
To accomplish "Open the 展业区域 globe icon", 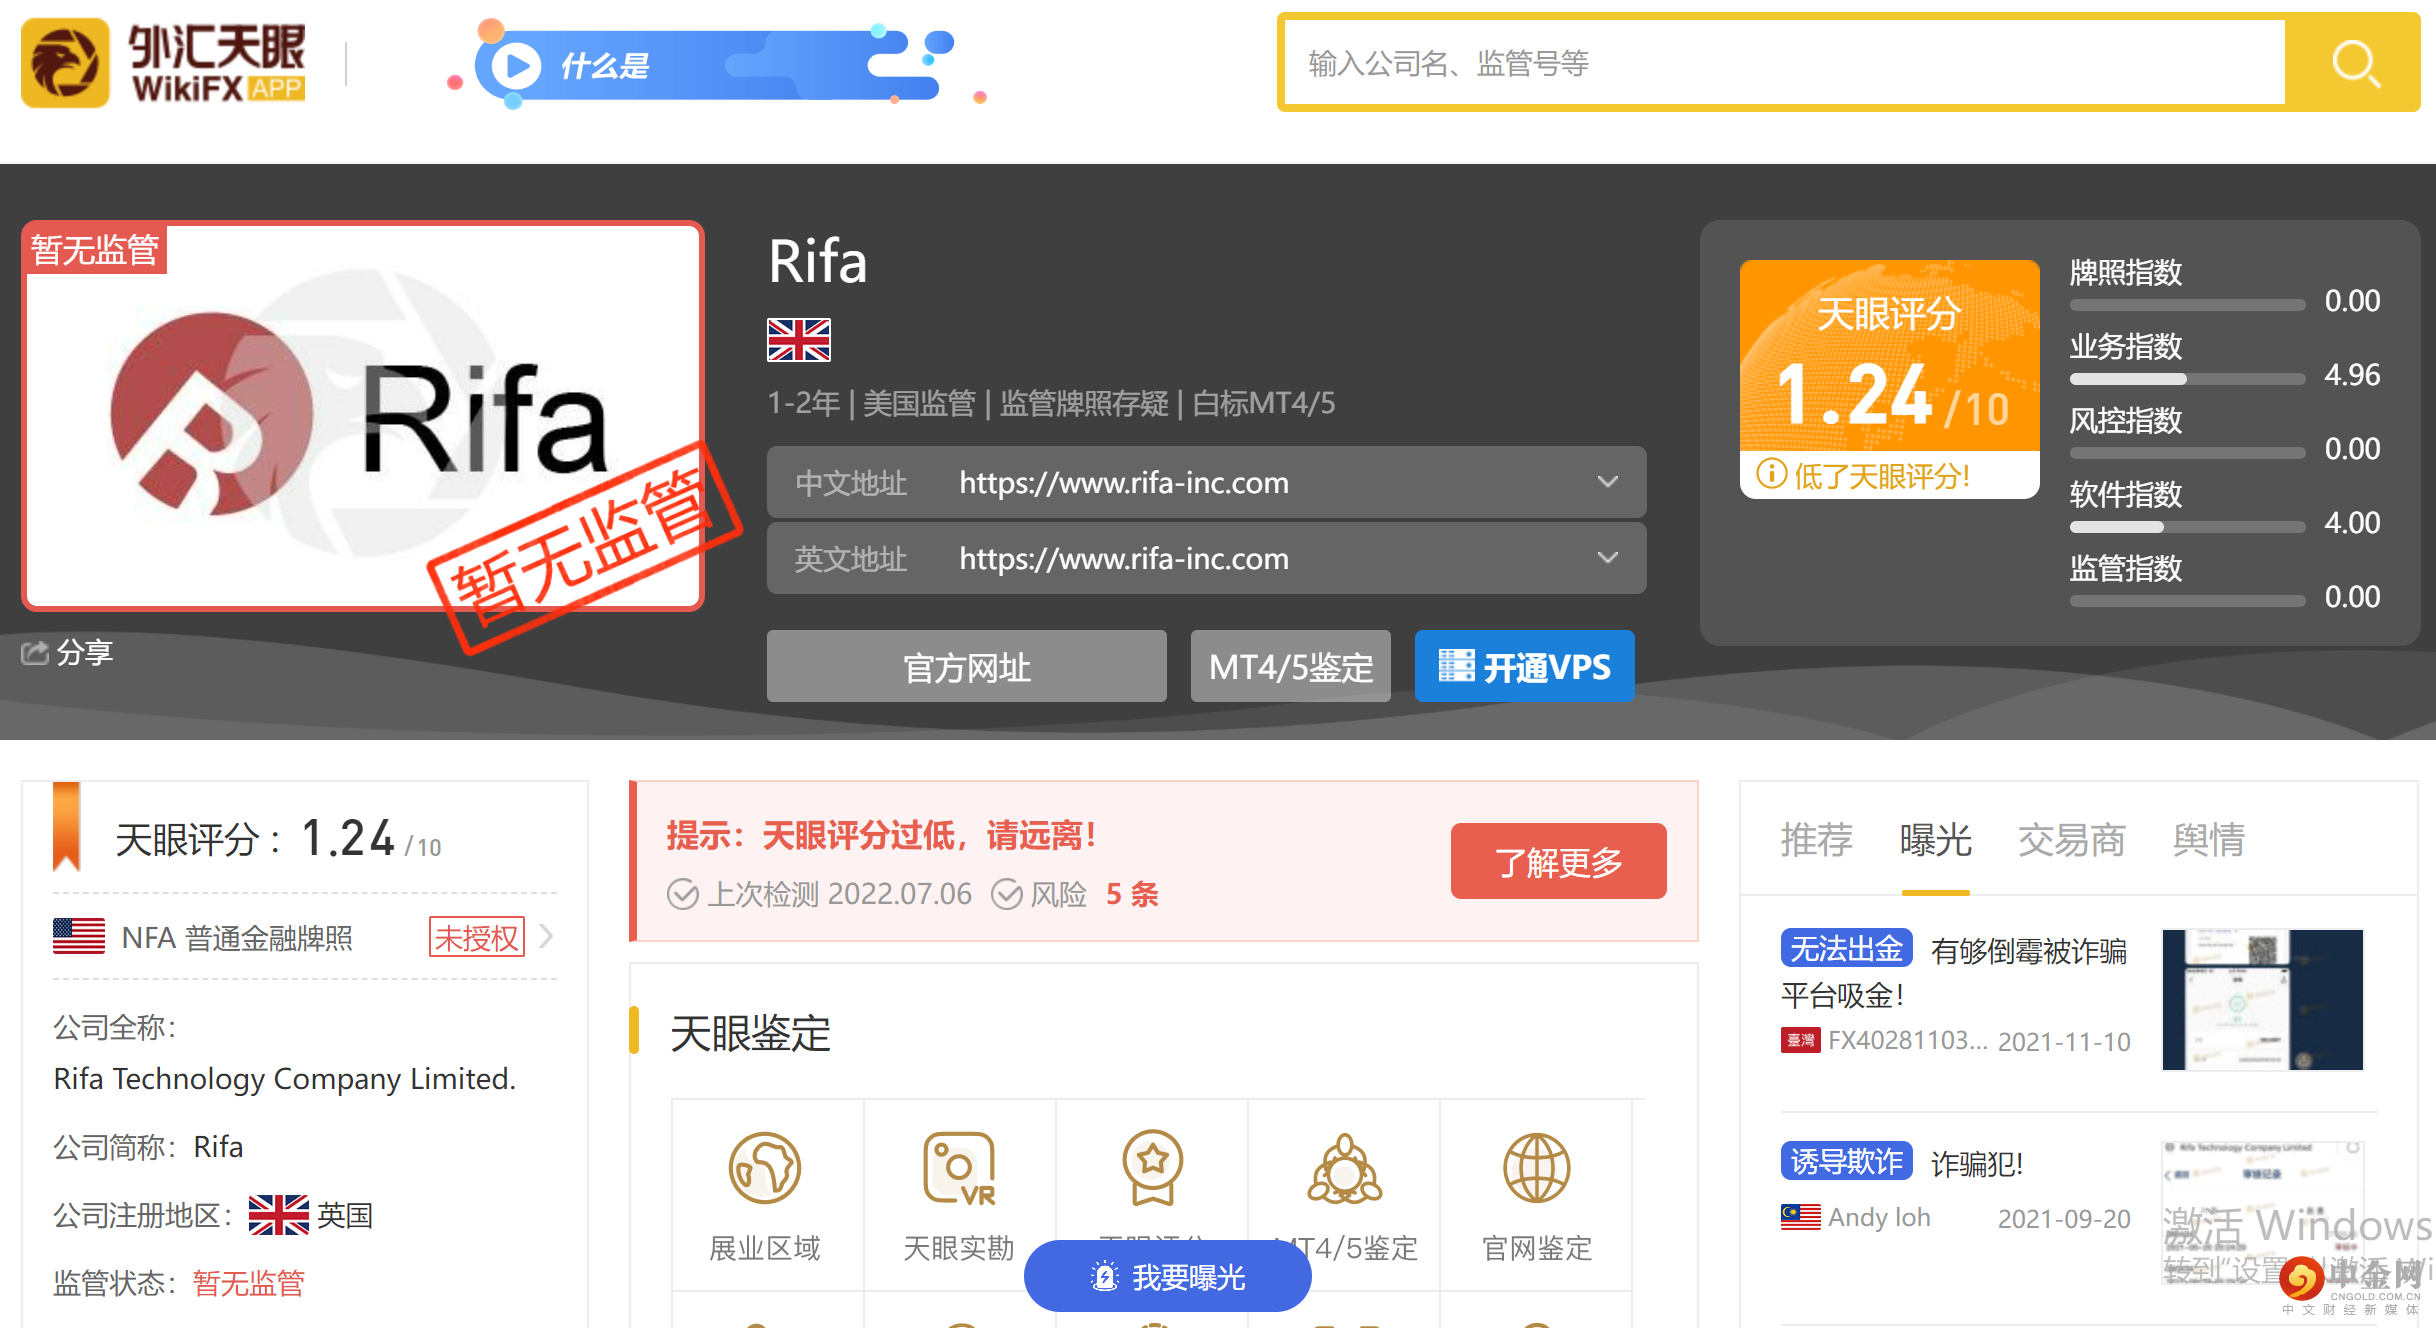I will 764,1167.
